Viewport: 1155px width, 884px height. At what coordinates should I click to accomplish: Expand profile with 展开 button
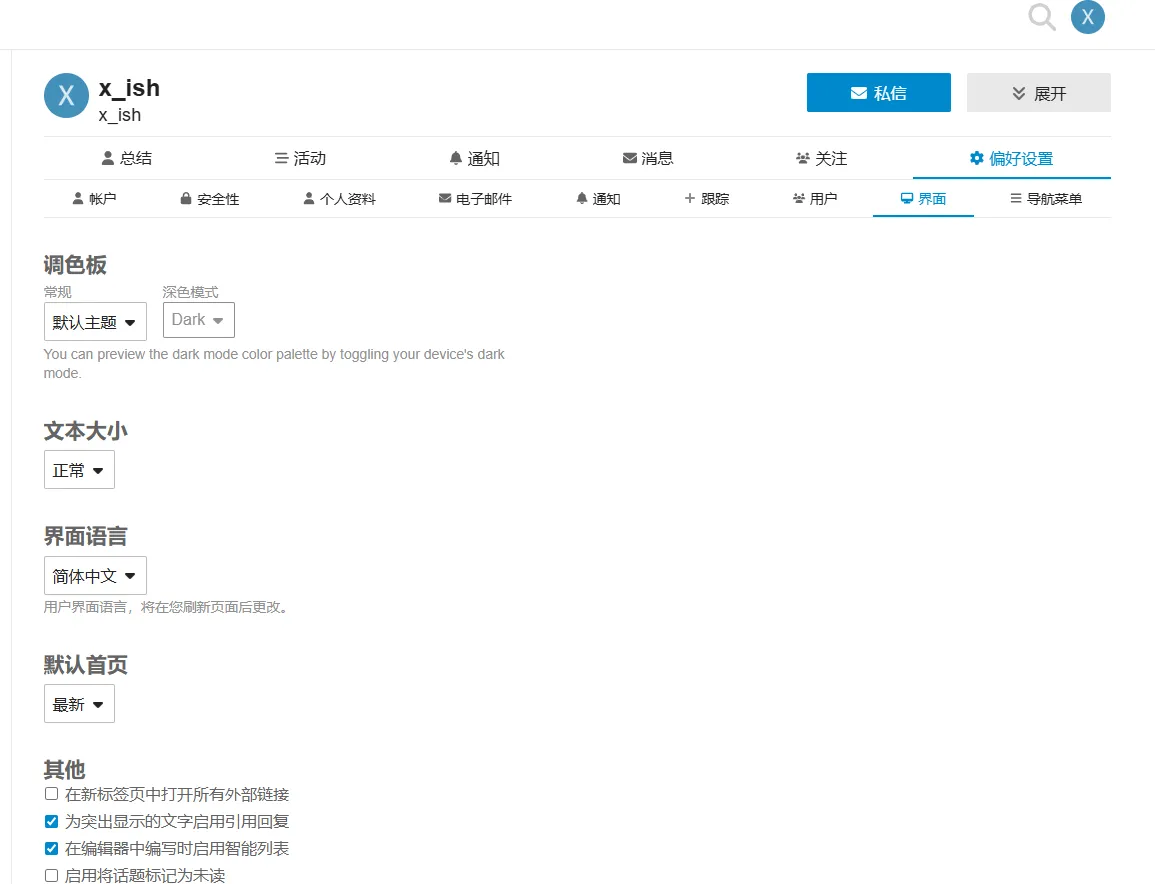pos(1038,93)
